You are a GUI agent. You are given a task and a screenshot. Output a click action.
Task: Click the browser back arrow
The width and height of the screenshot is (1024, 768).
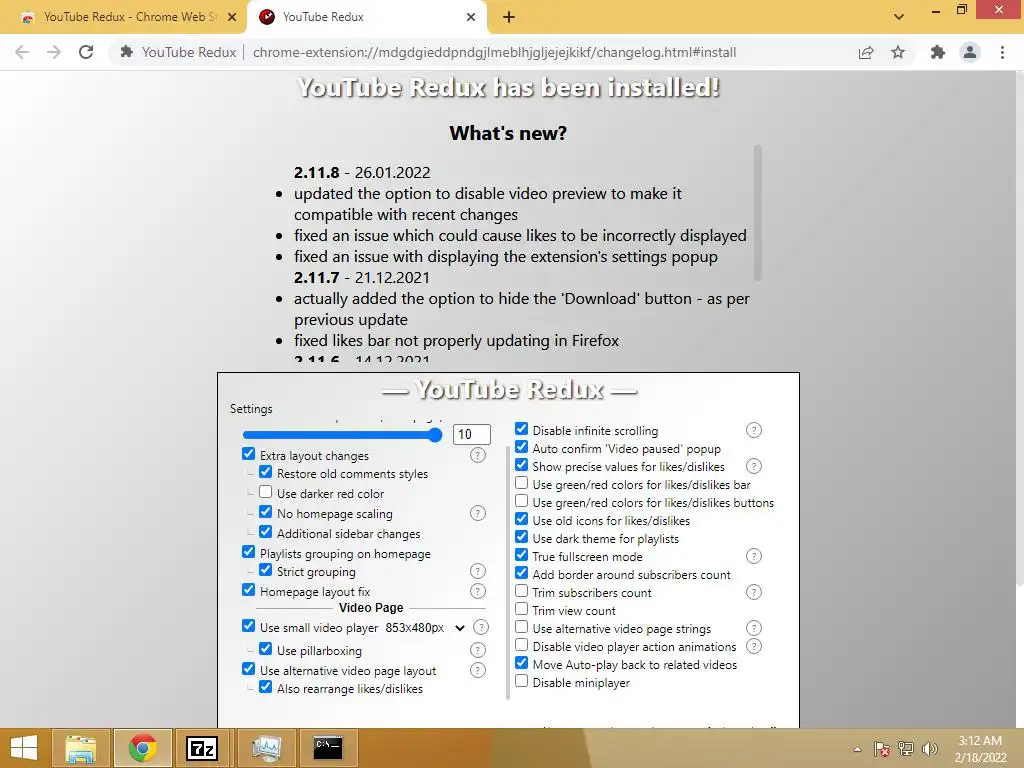22,52
